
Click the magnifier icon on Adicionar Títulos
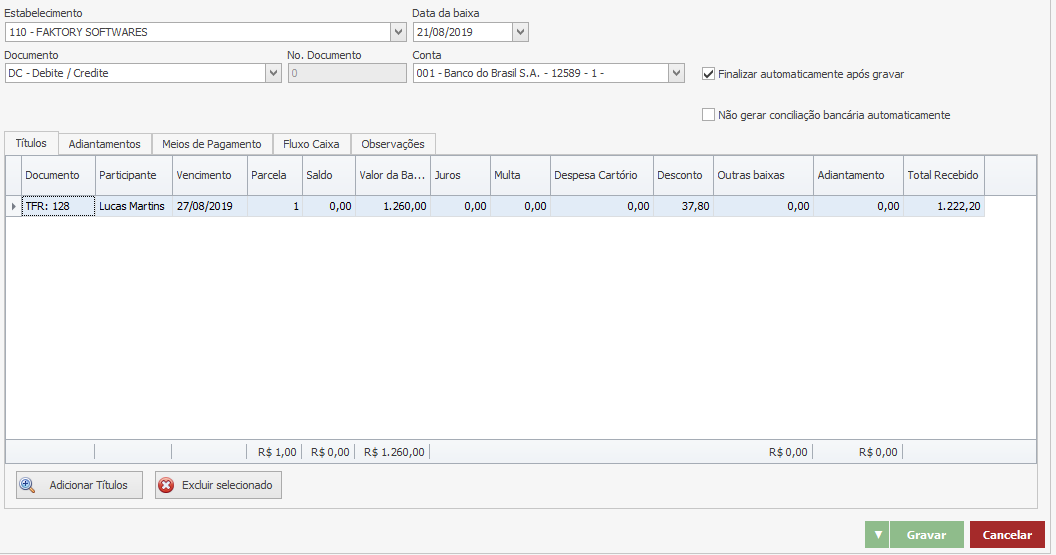pos(28,485)
